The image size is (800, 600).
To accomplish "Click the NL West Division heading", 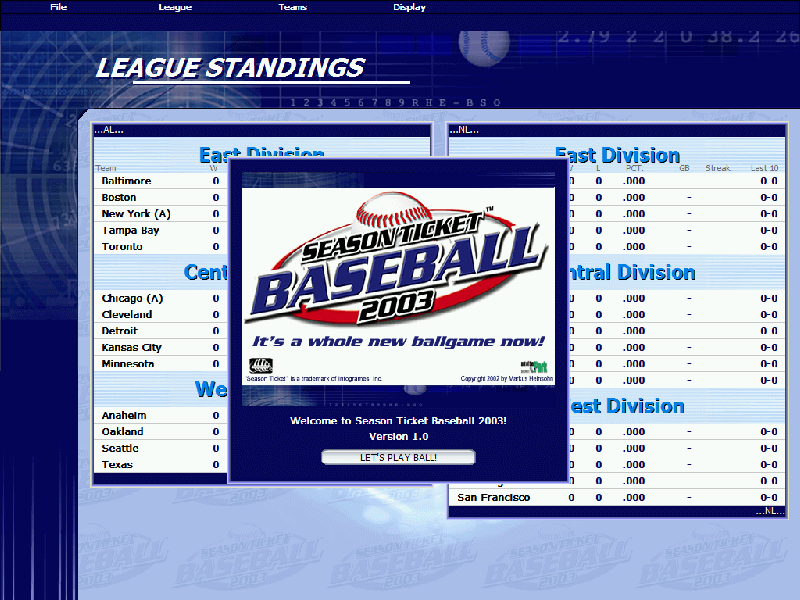I will pos(627,406).
